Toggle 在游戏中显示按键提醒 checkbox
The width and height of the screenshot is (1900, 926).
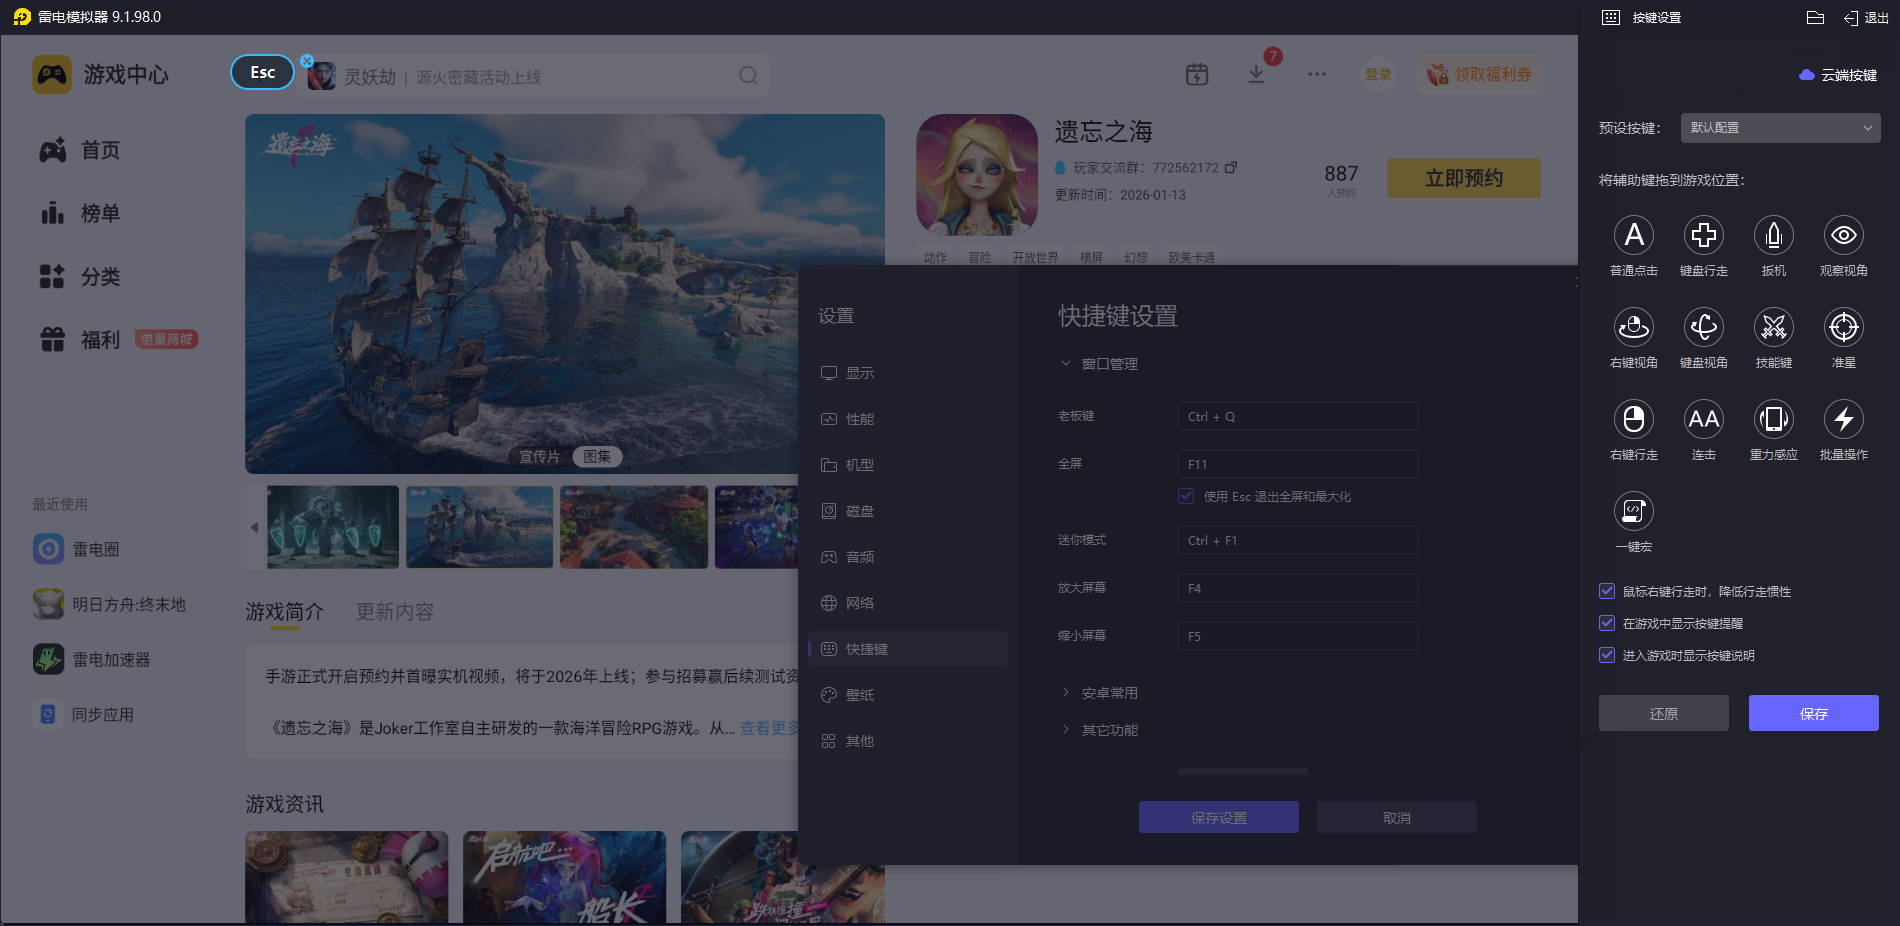tap(1607, 623)
